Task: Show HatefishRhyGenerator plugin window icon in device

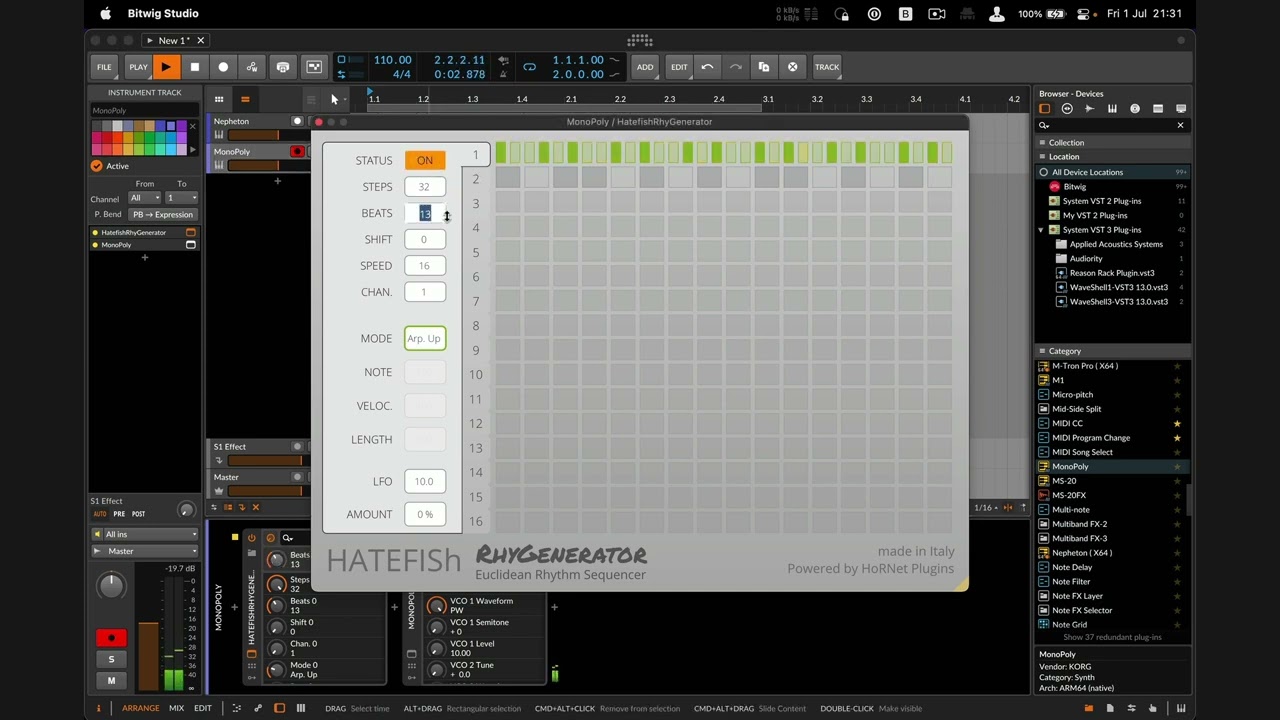Action: pyautogui.click(x=252, y=654)
